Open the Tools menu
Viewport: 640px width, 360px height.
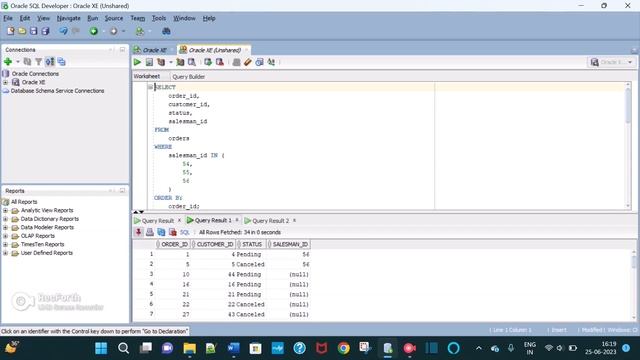[159, 18]
